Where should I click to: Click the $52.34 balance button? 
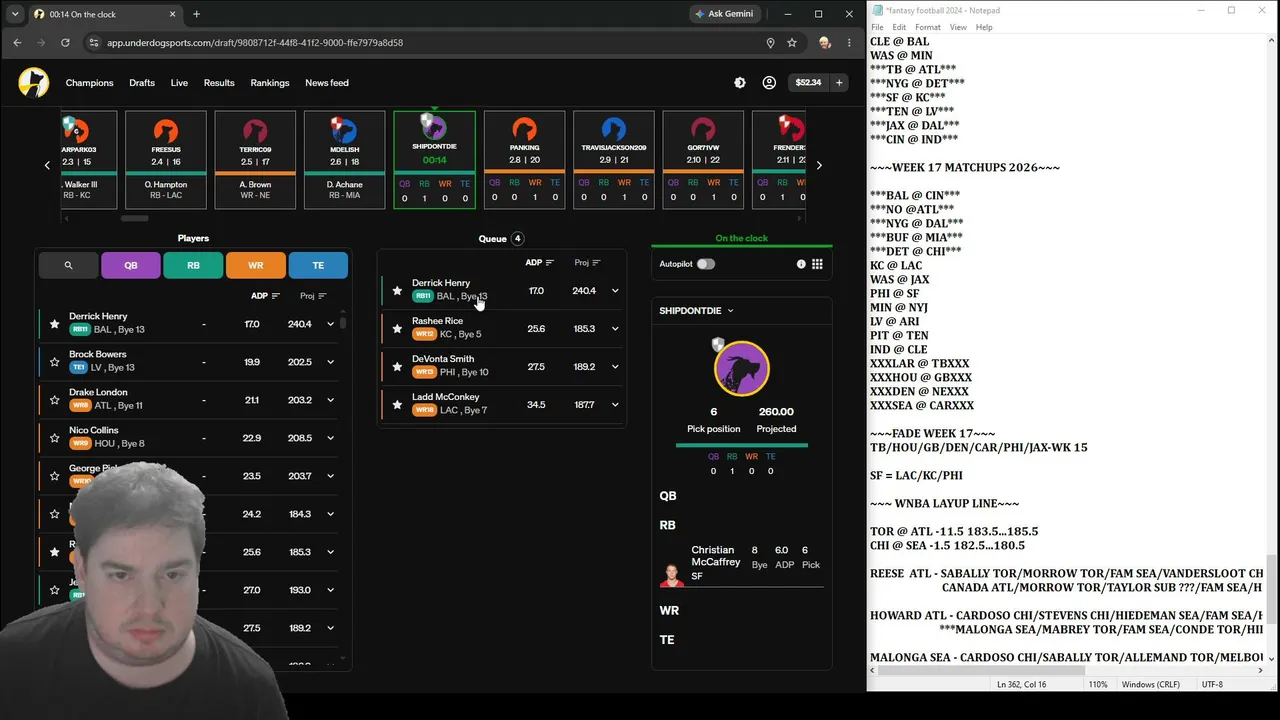pyautogui.click(x=806, y=83)
